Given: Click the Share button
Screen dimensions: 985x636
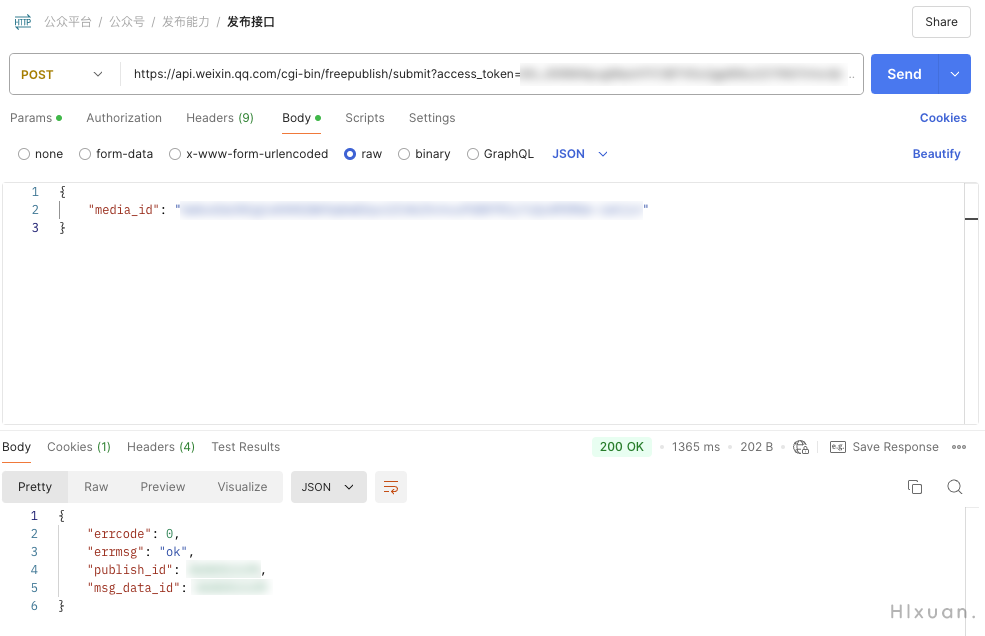Looking at the screenshot, I should (941, 22).
